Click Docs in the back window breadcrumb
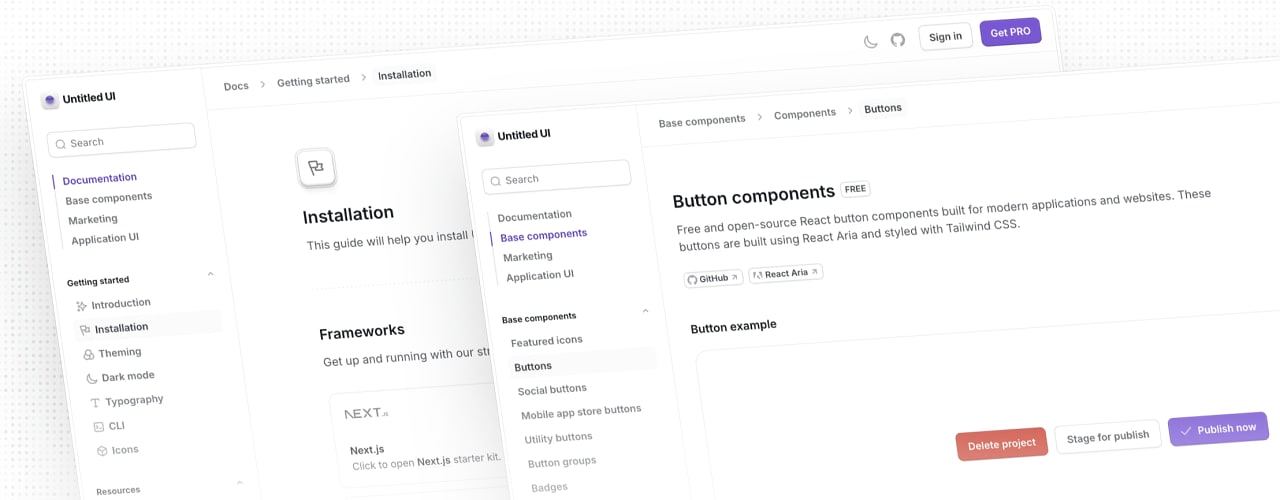The image size is (1280, 500). [236, 86]
